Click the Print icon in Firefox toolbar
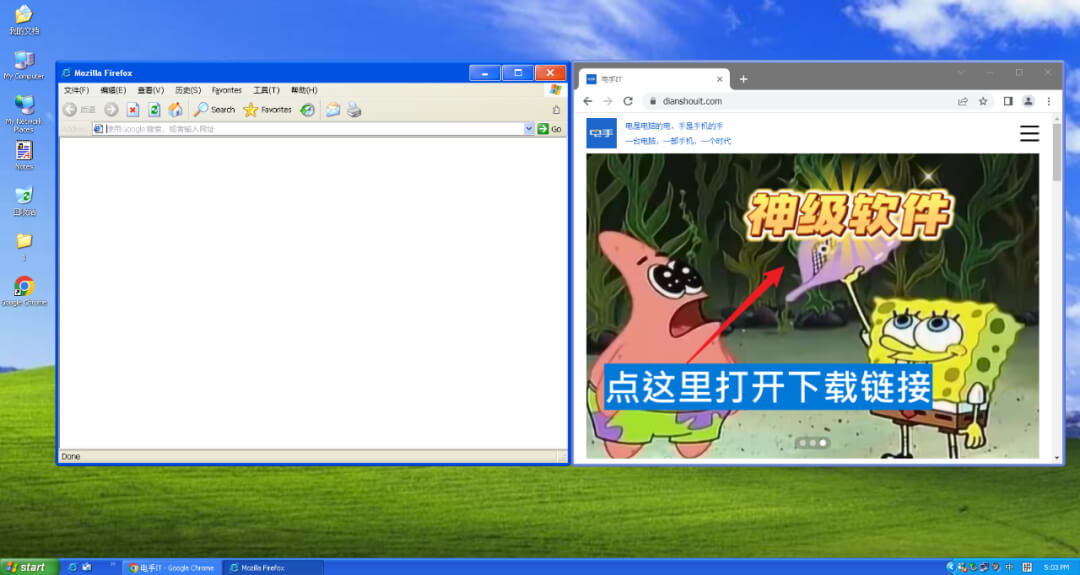 coord(354,109)
